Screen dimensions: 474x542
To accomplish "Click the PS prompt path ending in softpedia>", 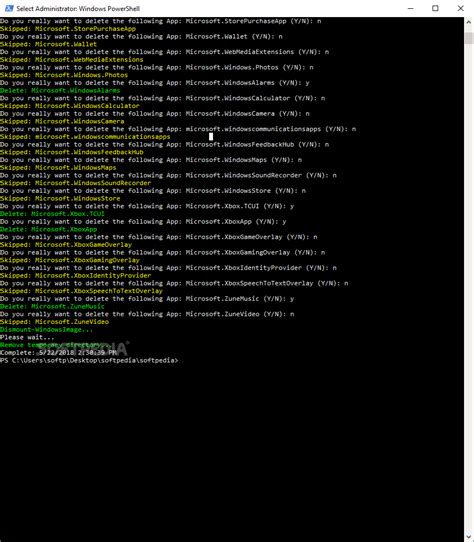I will [89, 361].
